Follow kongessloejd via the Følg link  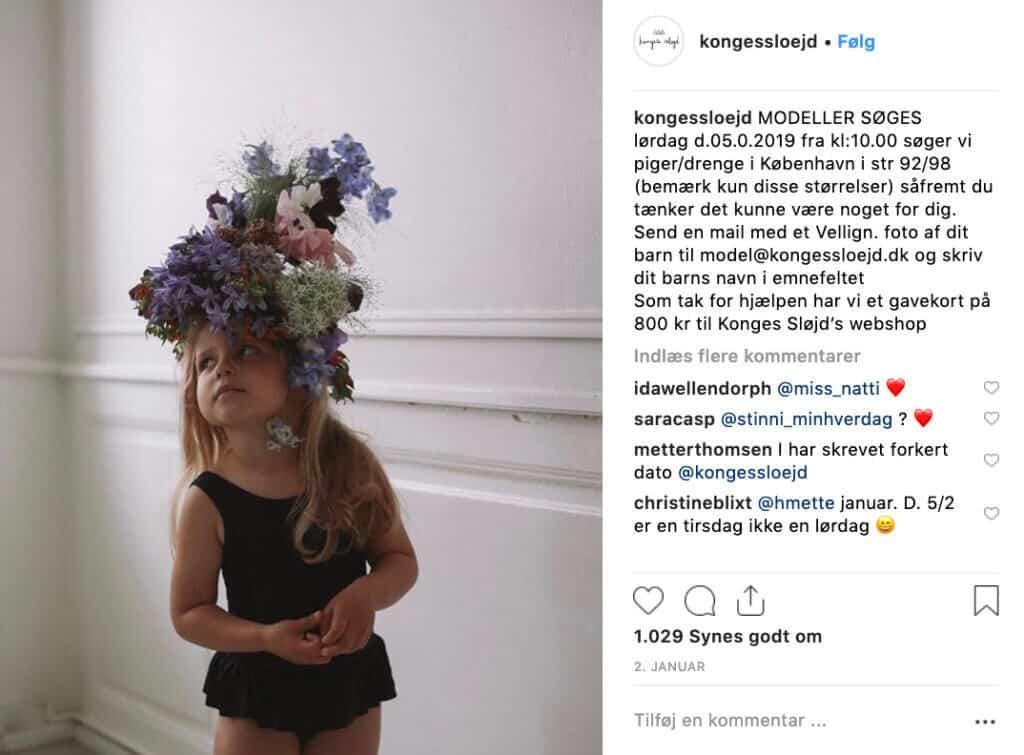856,42
